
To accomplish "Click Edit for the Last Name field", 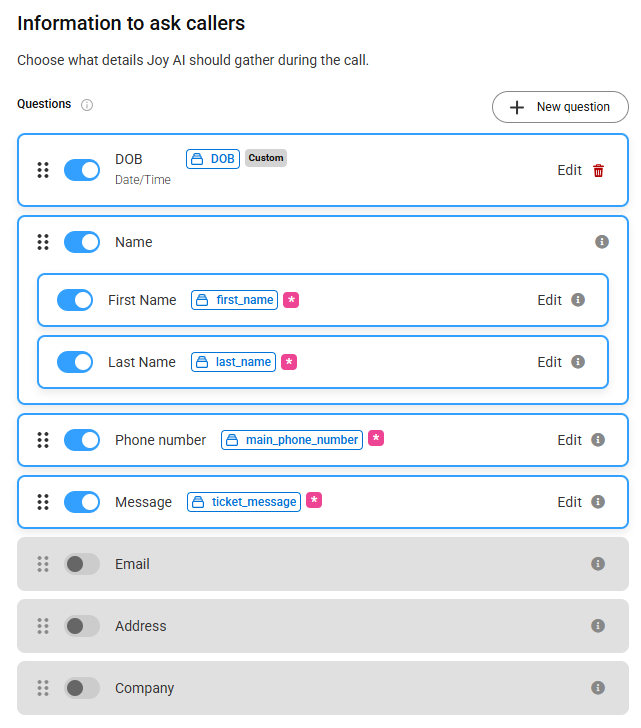I will [x=549, y=362].
